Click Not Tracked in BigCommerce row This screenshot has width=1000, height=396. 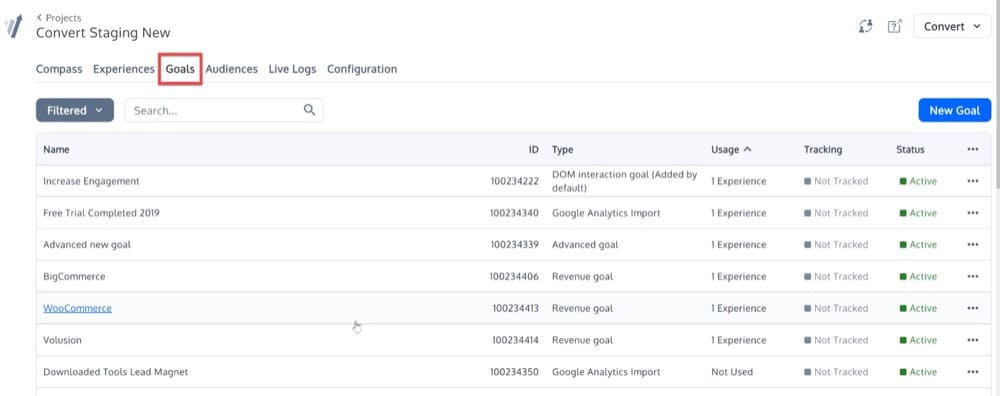coord(836,277)
